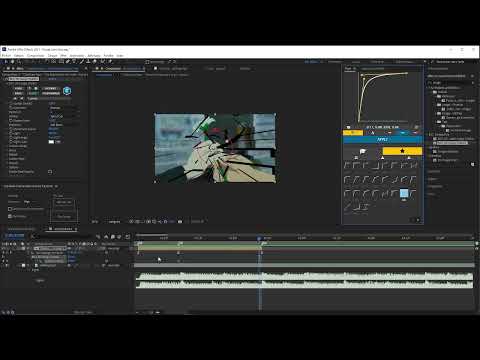Select the highlighted light-blue easing preset

click(x=404, y=193)
